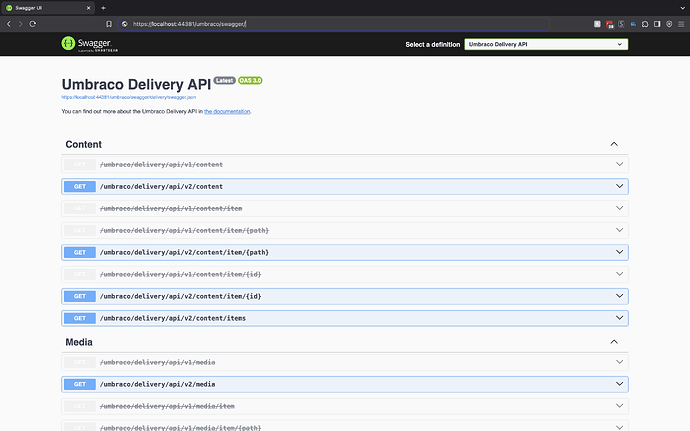
Task: Click the OAS 3.0 badge
Action: (x=250, y=81)
